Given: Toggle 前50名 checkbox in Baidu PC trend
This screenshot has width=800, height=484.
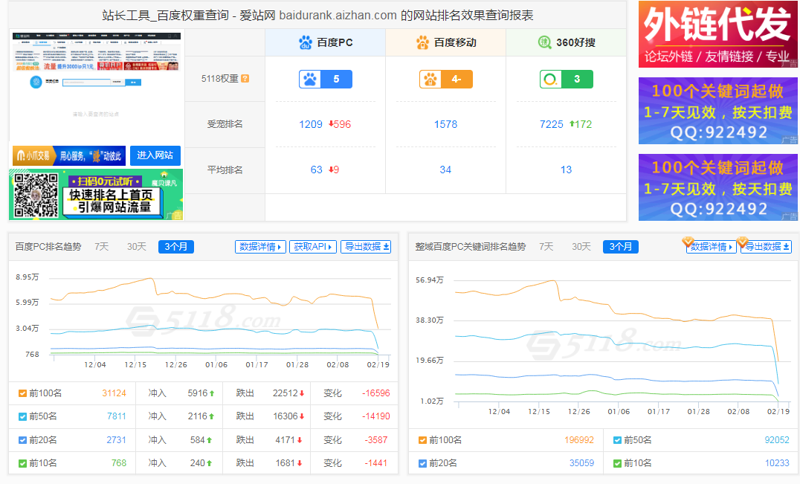Looking at the screenshot, I should pyautogui.click(x=22, y=417).
